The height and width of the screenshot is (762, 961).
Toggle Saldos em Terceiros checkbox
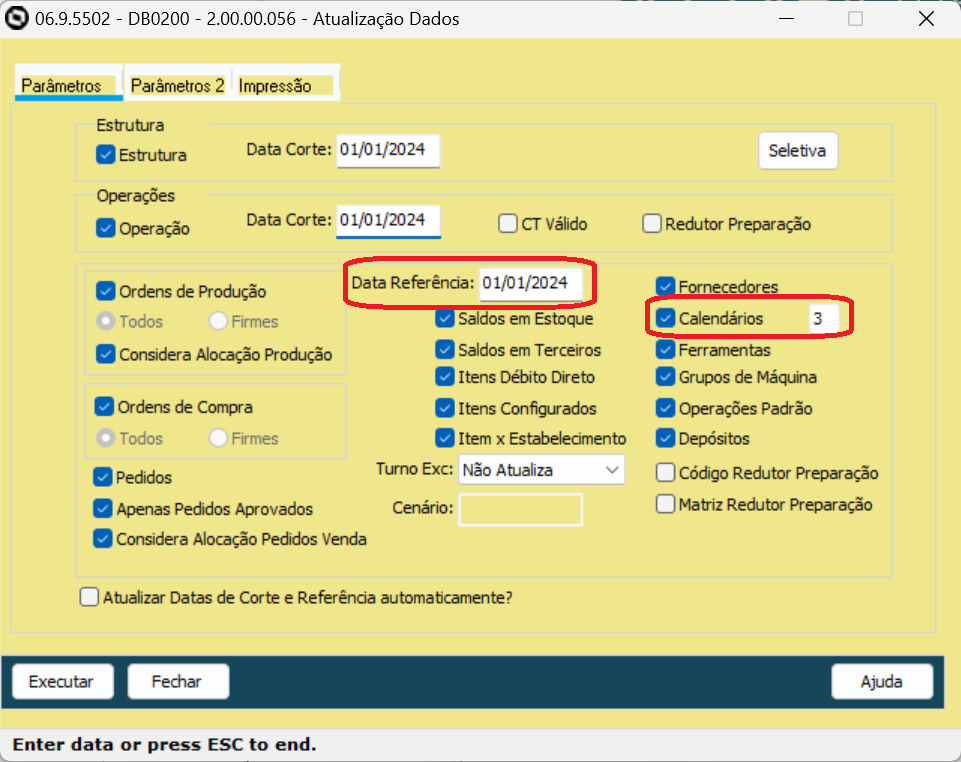[x=444, y=349]
